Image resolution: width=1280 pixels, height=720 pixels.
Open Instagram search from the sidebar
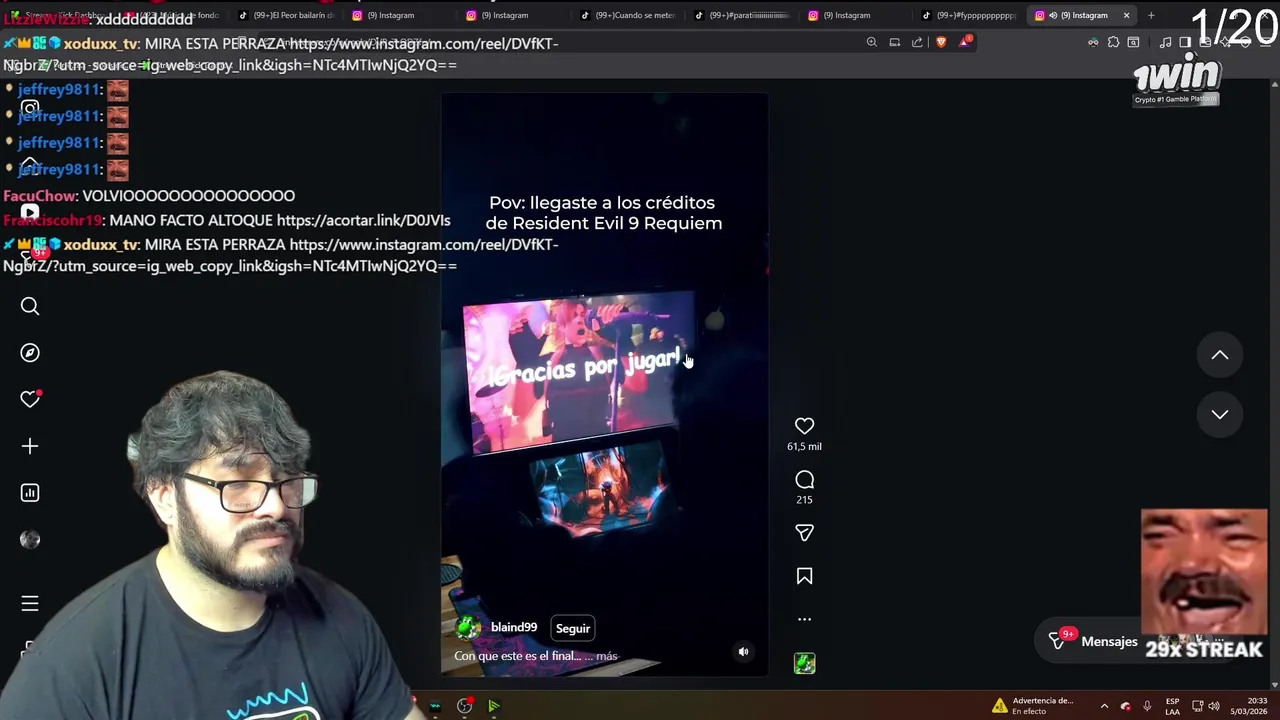(x=30, y=306)
